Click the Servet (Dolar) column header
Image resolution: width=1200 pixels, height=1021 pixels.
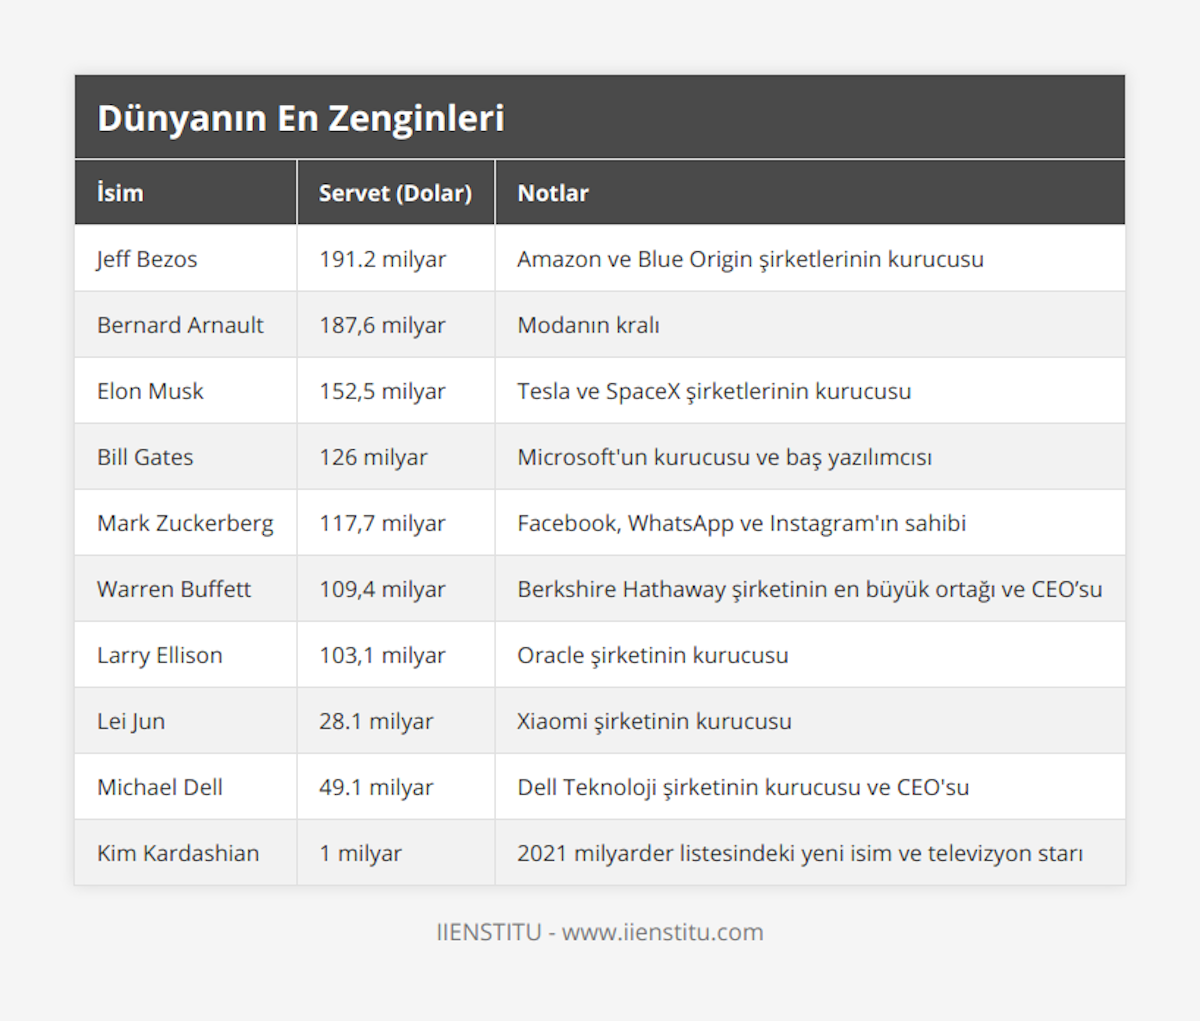[x=395, y=193]
